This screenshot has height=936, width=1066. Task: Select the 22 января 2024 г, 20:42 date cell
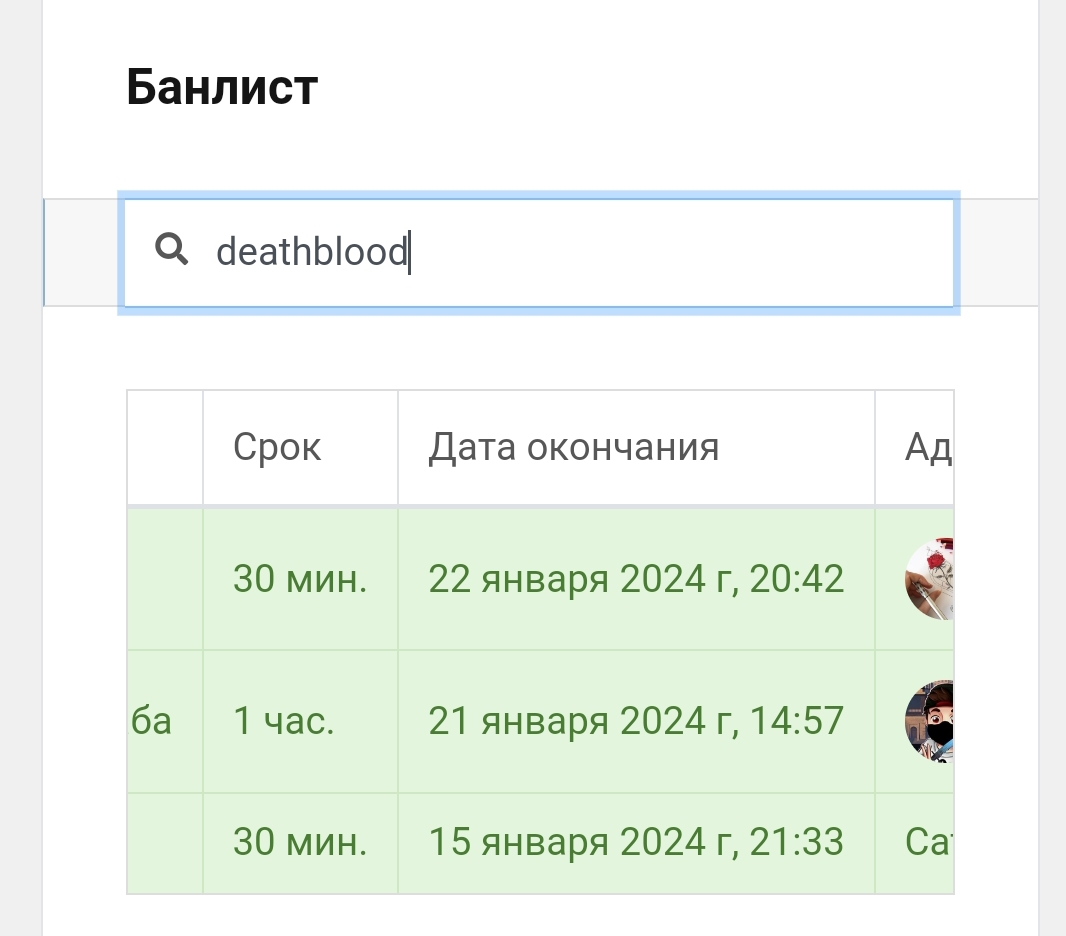click(636, 579)
